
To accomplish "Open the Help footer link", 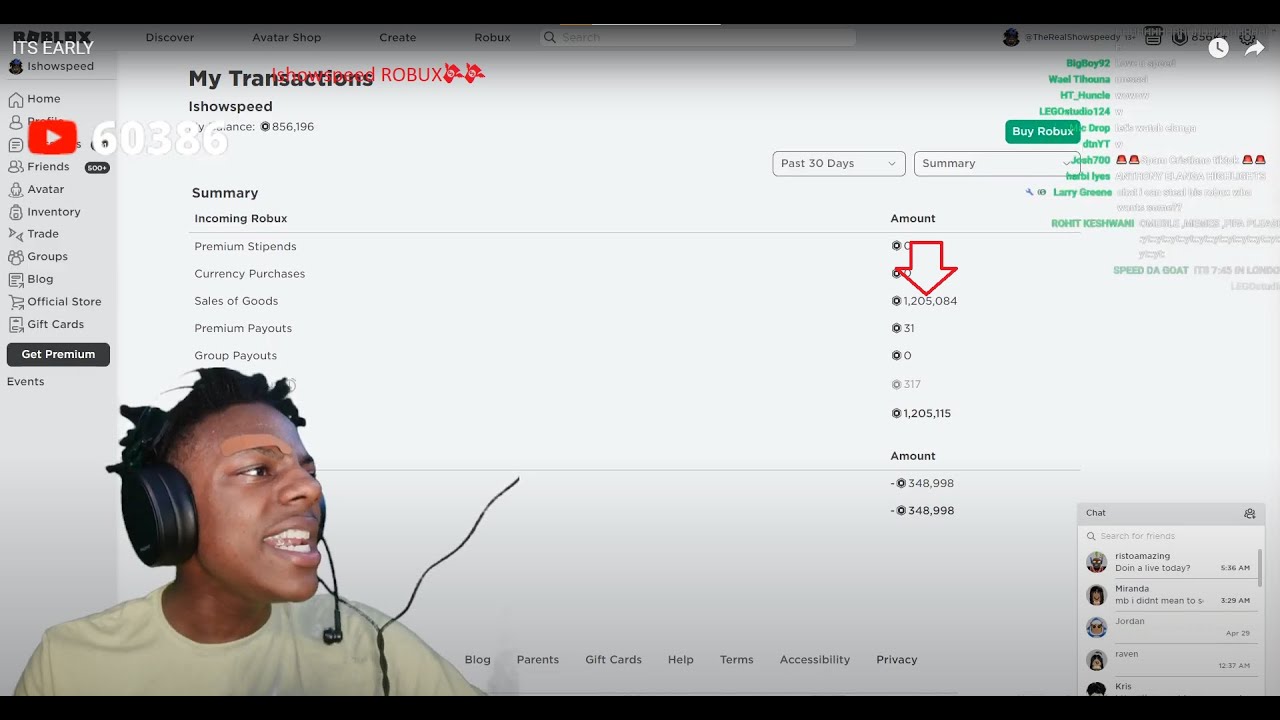I will click(681, 659).
